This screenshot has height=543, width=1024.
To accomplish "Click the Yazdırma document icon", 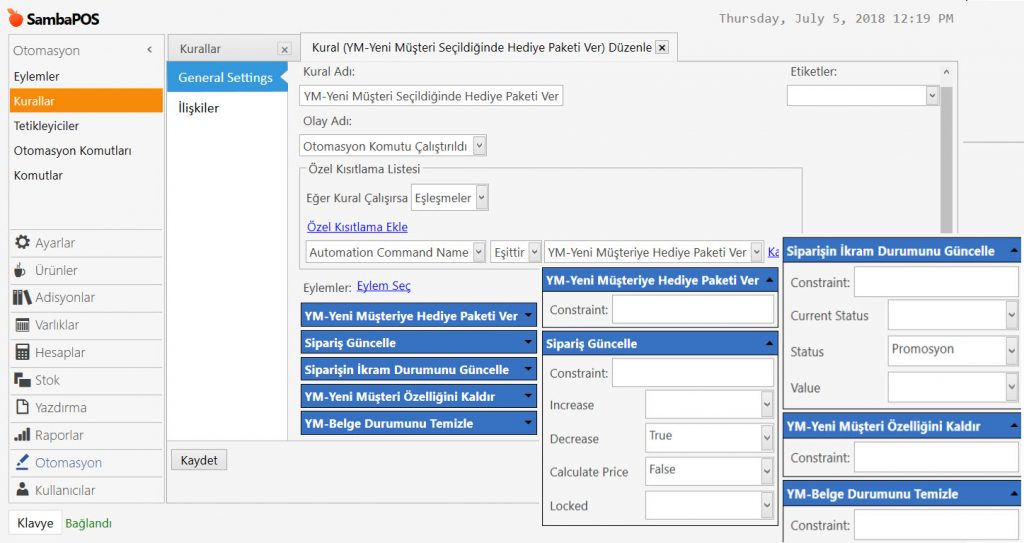I will [21, 407].
